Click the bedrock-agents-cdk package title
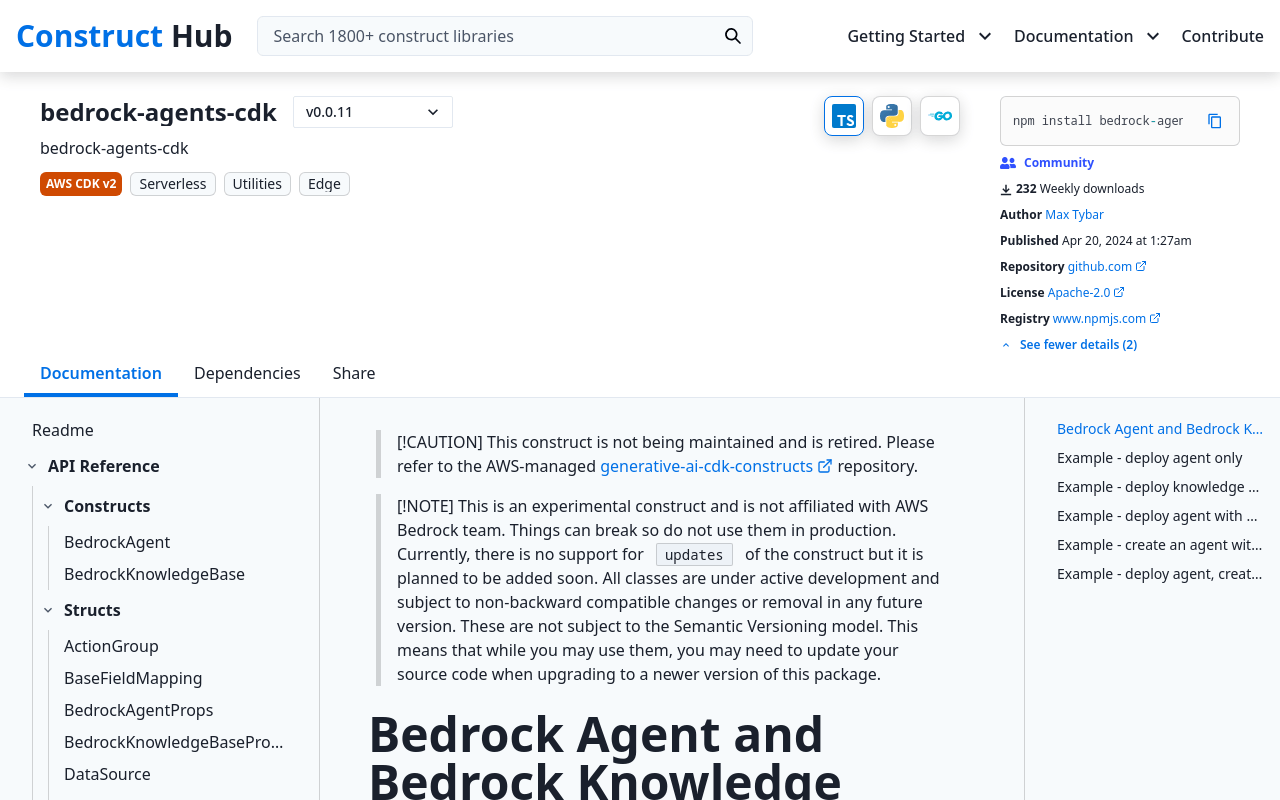 [158, 112]
